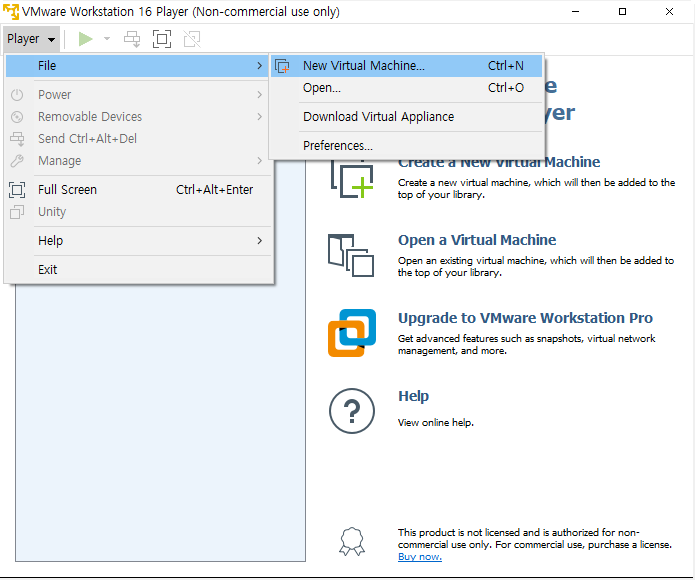This screenshot has width=700, height=581.
Task: Click the Power icon in the menu
Action: click(17, 95)
